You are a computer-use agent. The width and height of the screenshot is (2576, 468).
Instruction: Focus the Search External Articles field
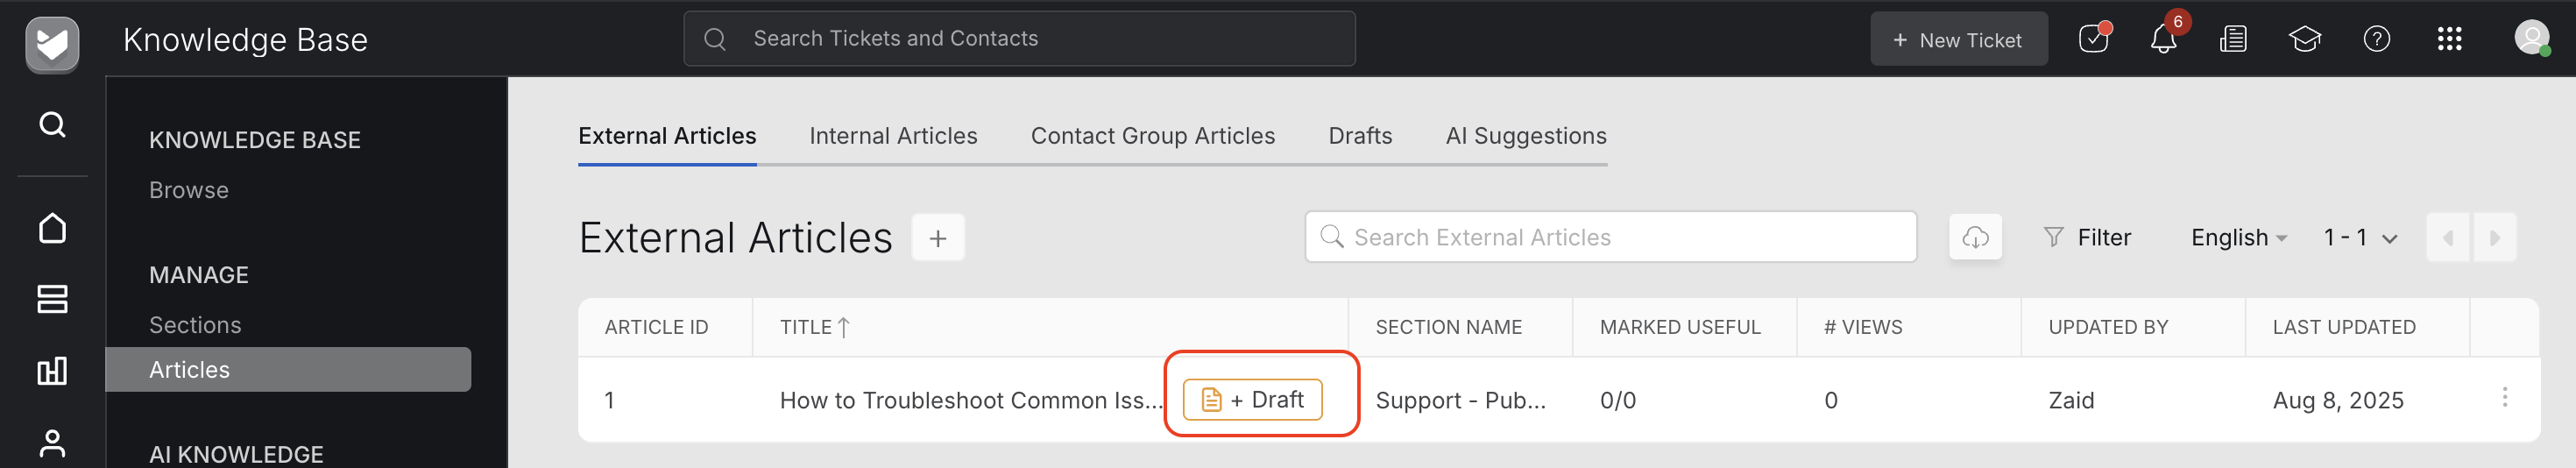pyautogui.click(x=1610, y=237)
